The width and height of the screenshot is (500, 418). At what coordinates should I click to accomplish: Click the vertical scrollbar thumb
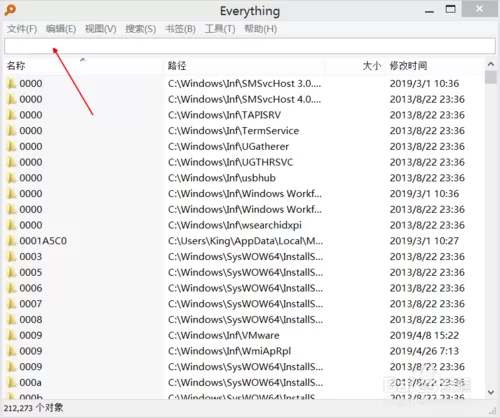(491, 77)
